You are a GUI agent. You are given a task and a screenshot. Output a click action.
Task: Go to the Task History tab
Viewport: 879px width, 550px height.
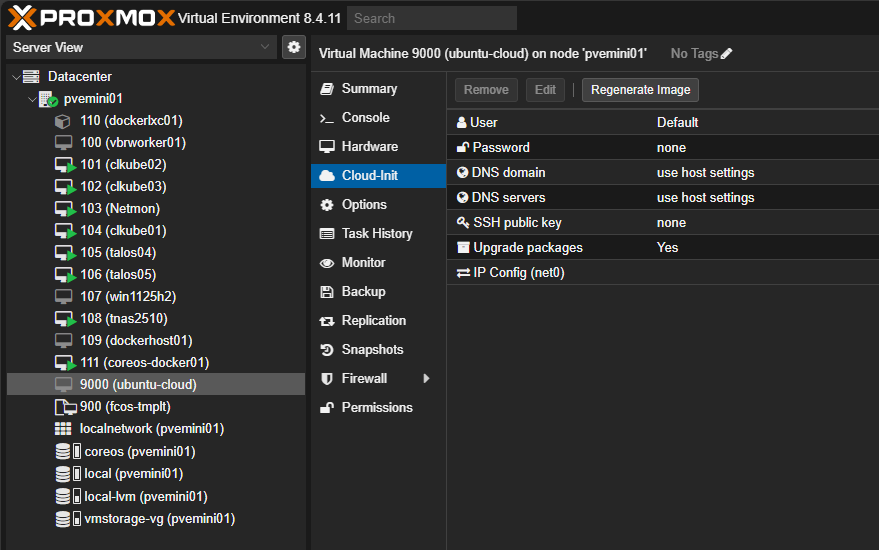click(376, 234)
